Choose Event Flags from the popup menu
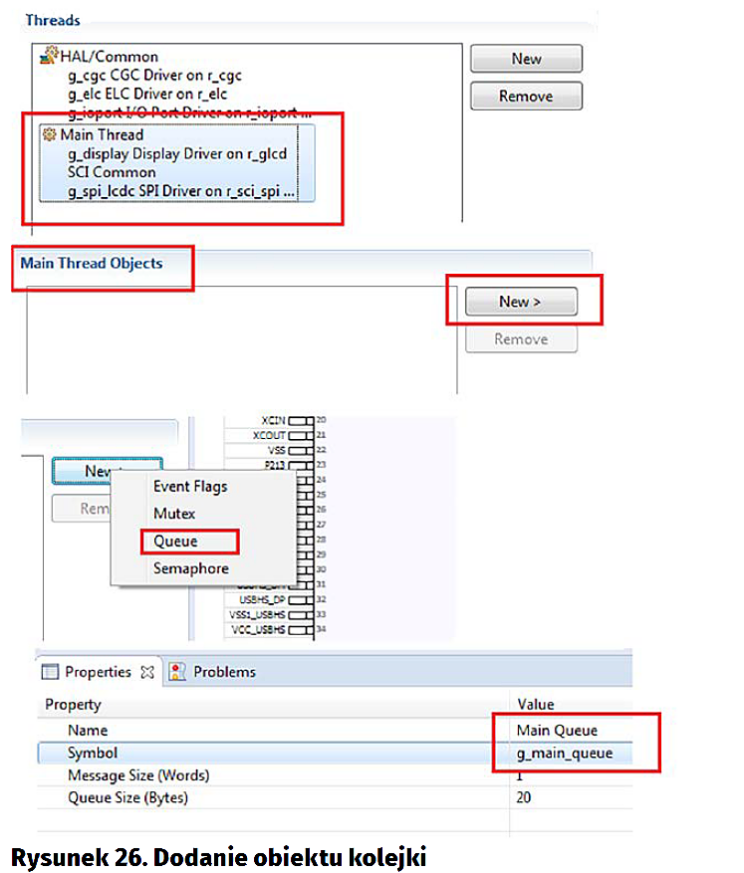Image resolution: width=744 pixels, height=873 pixels. point(190,486)
